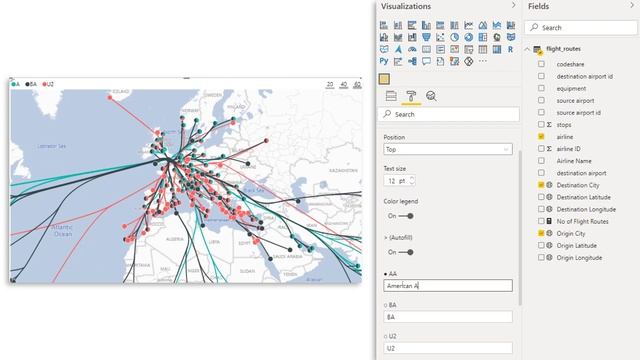
Task: Select the yellow custom Flow map visual
Action: 384,79
